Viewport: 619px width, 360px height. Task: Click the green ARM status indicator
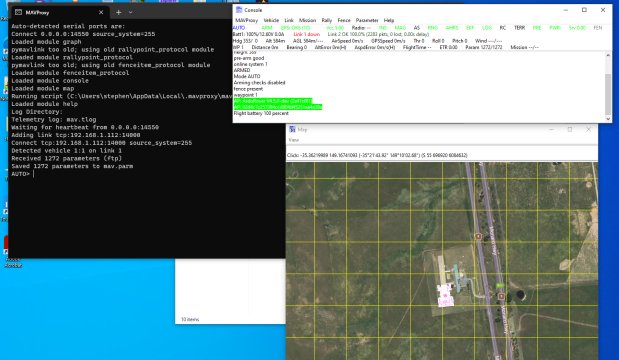(267, 28)
